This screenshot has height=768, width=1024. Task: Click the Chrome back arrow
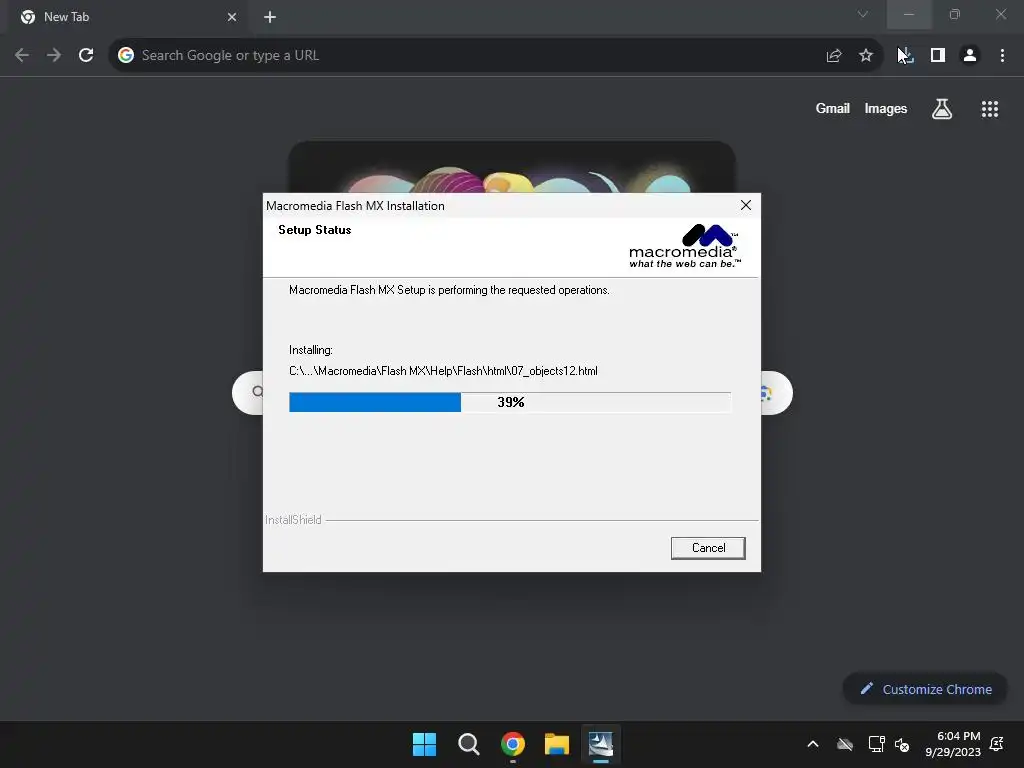[x=22, y=56]
